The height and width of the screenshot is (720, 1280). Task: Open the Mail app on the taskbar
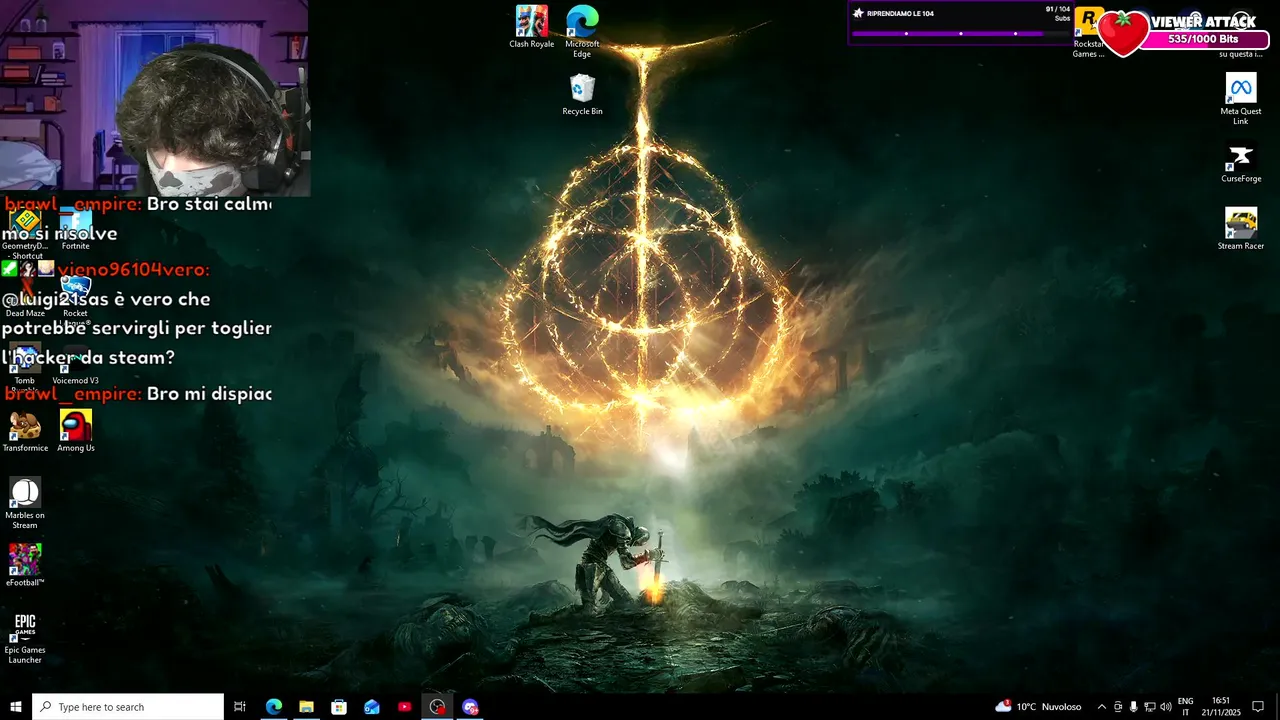[372, 707]
